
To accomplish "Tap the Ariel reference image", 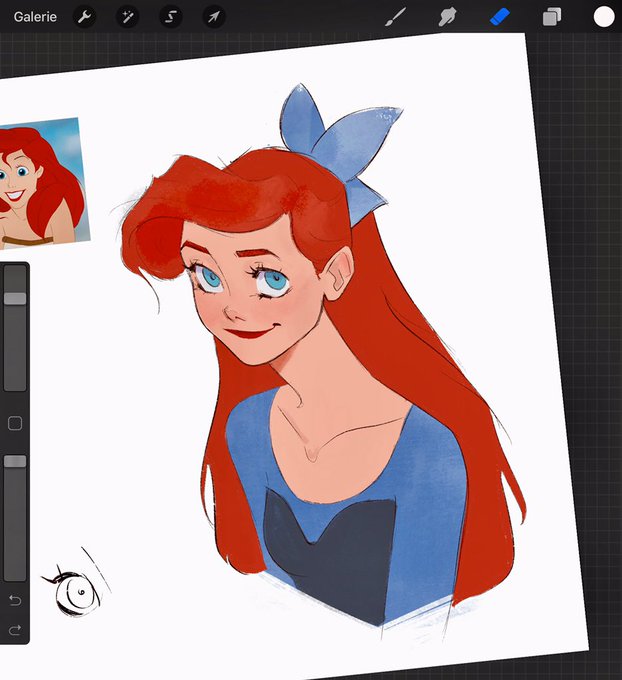I will pyautogui.click(x=43, y=184).
